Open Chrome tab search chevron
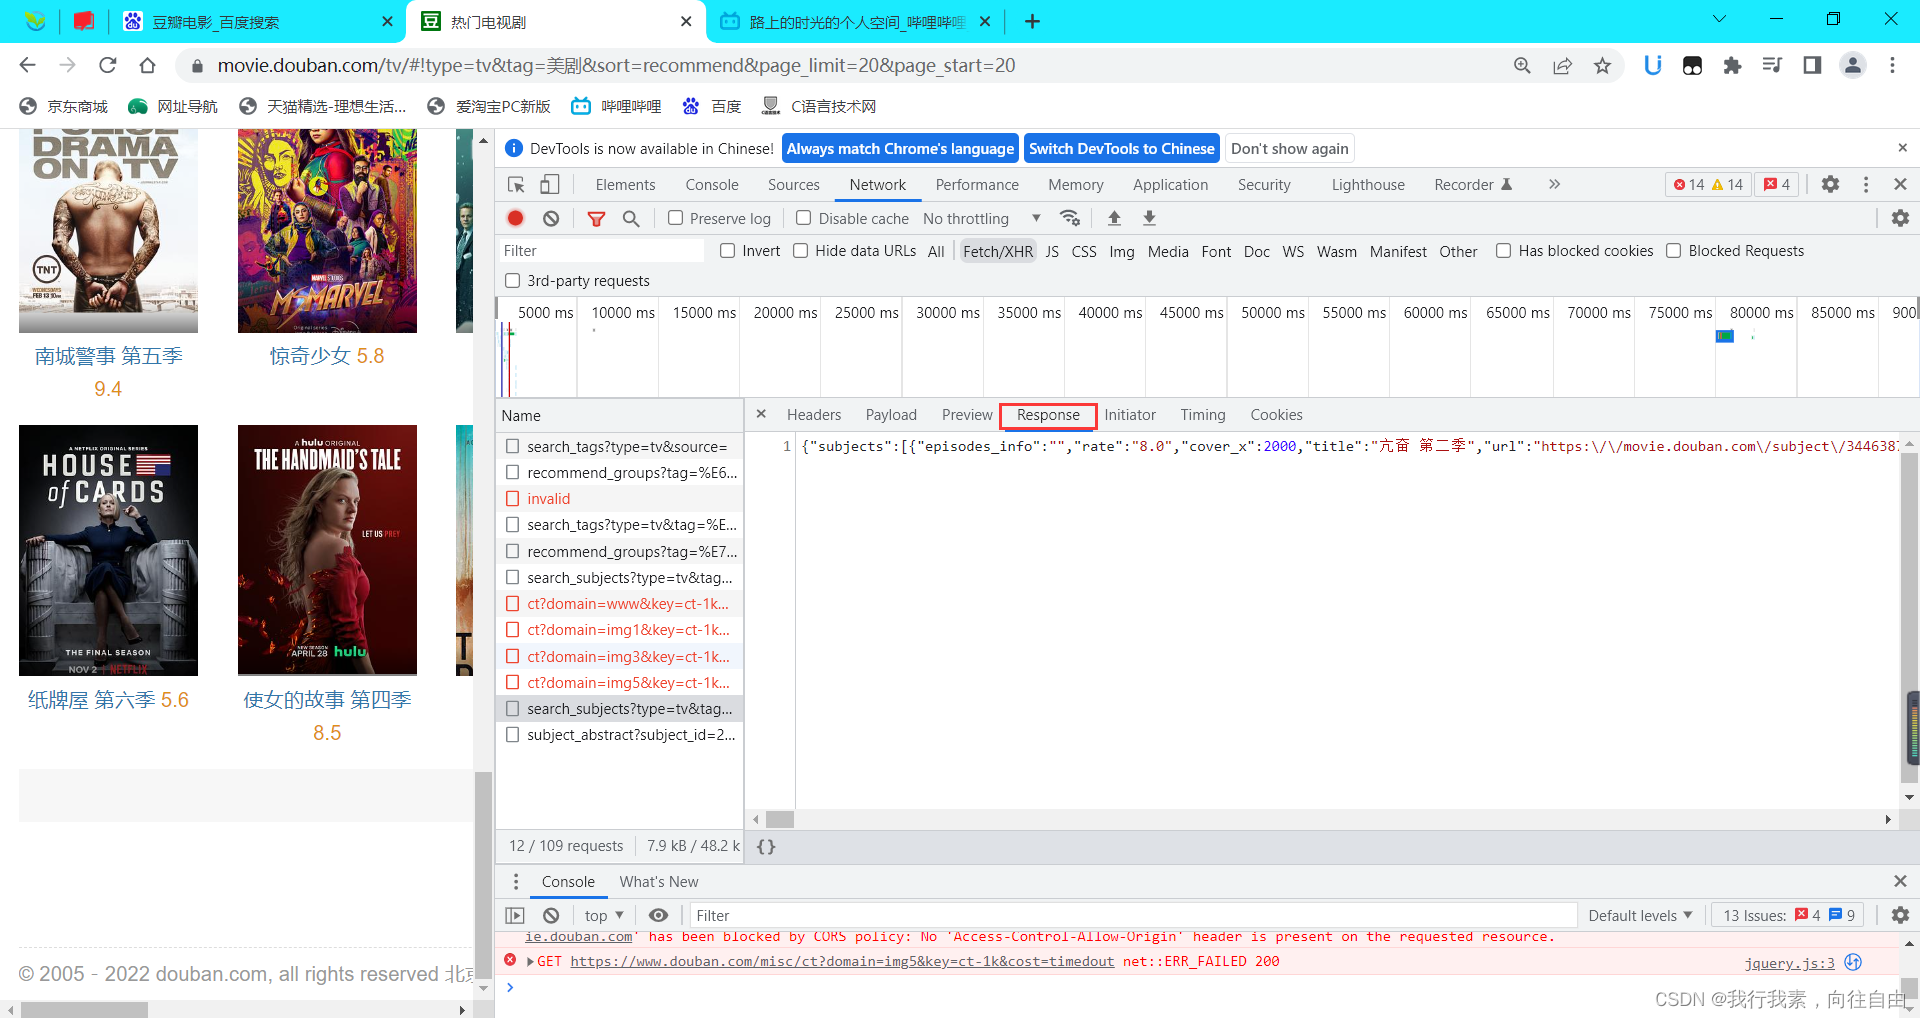 (x=1719, y=19)
